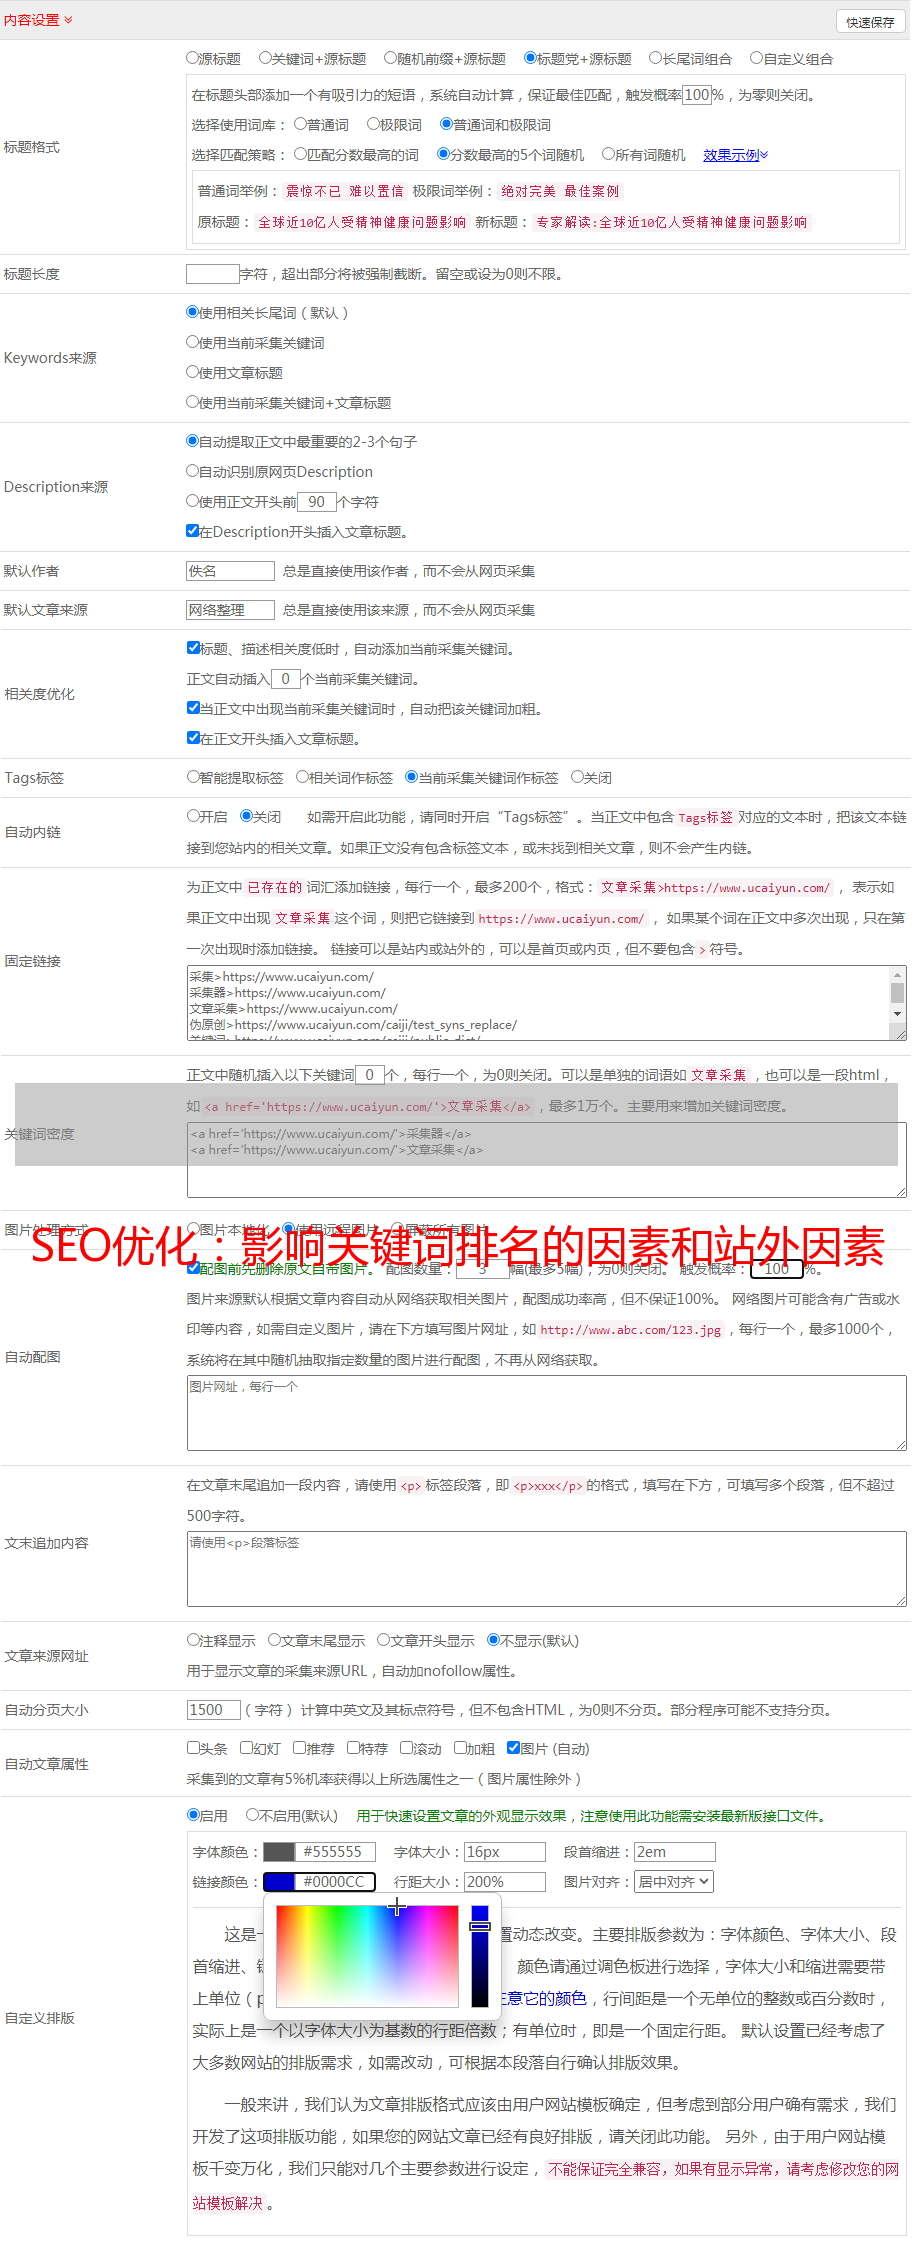This screenshot has width=912, height=2249.
Task: Choose 极限词 word library radio
Action: click(373, 124)
